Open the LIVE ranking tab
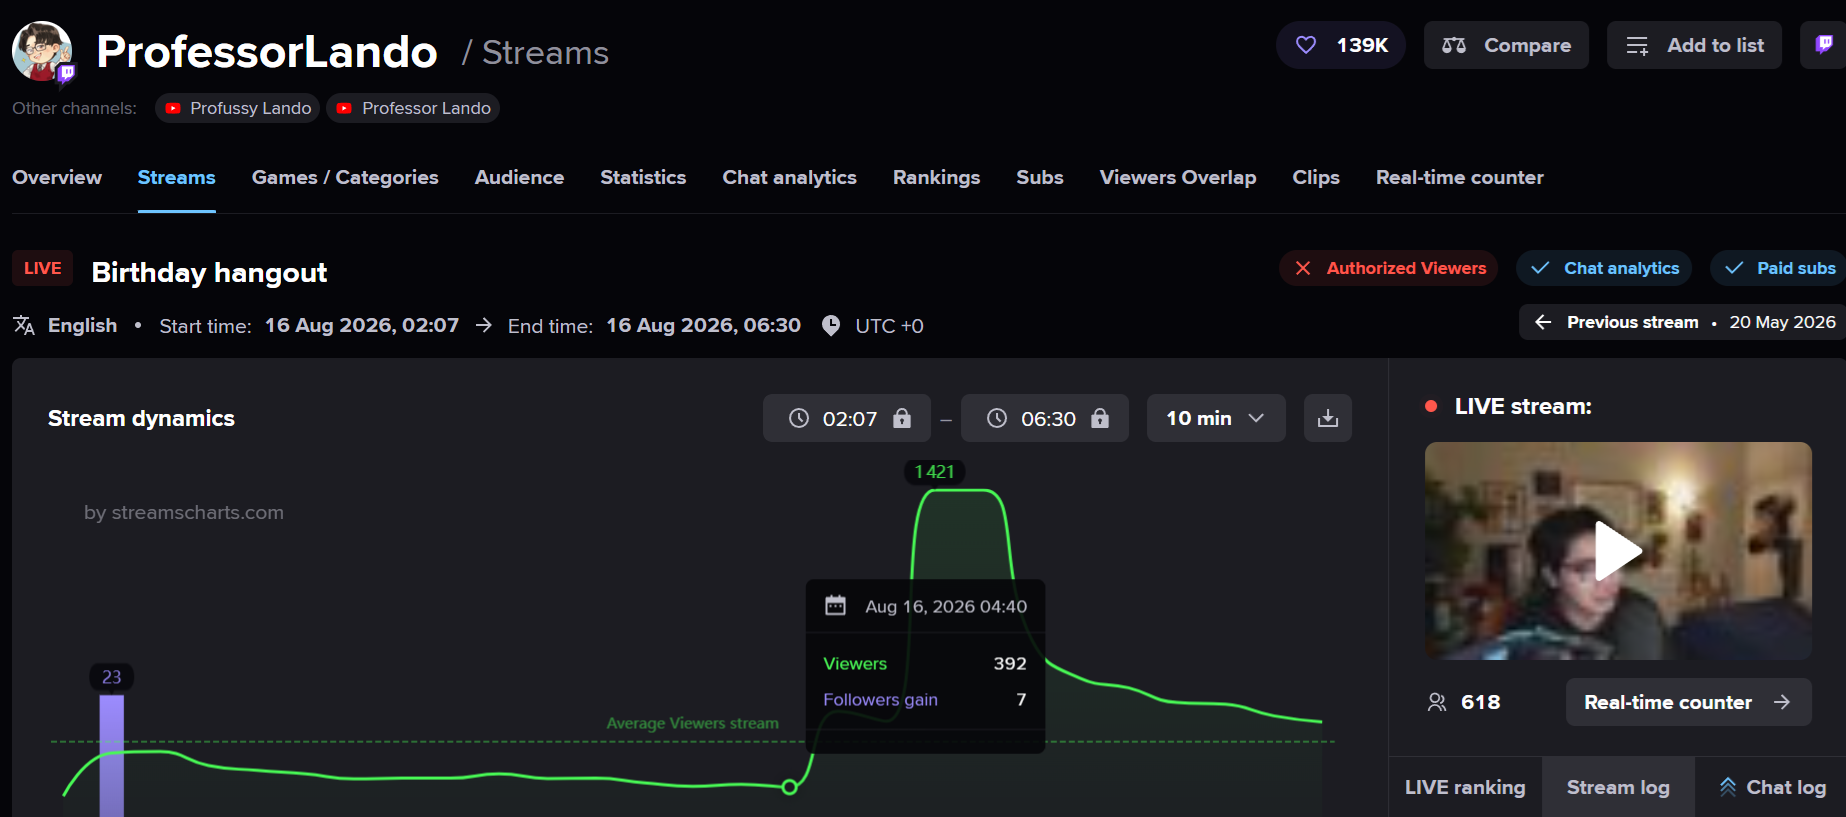This screenshot has height=817, width=1846. pyautogui.click(x=1465, y=787)
